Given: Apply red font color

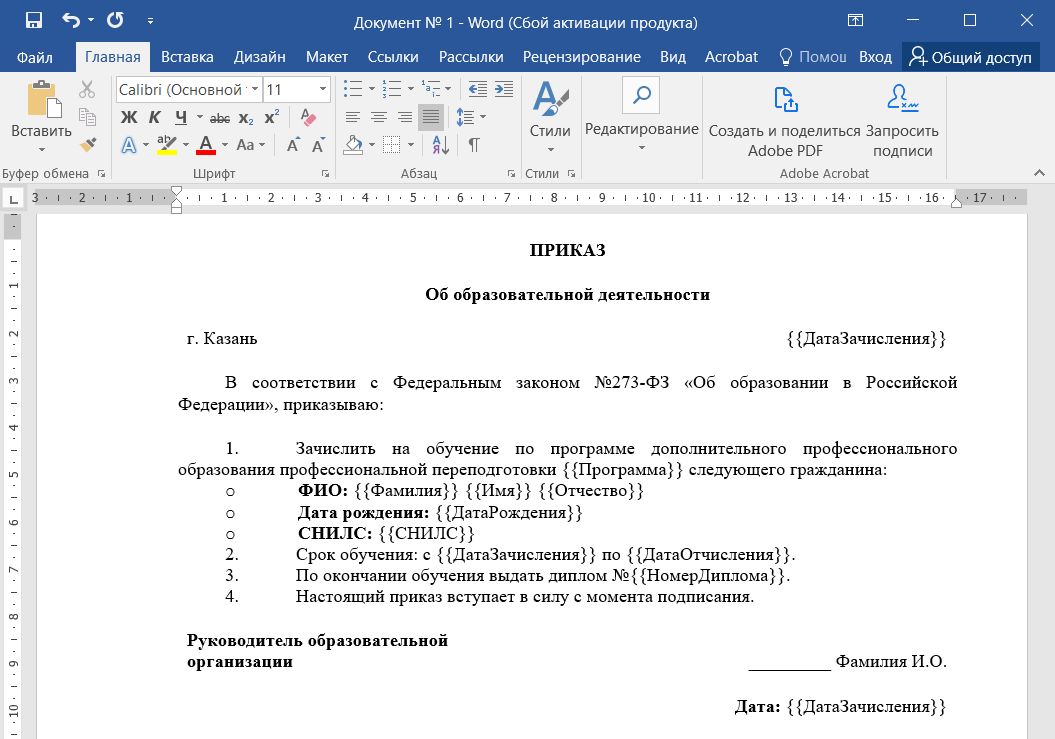Looking at the screenshot, I should [x=206, y=145].
